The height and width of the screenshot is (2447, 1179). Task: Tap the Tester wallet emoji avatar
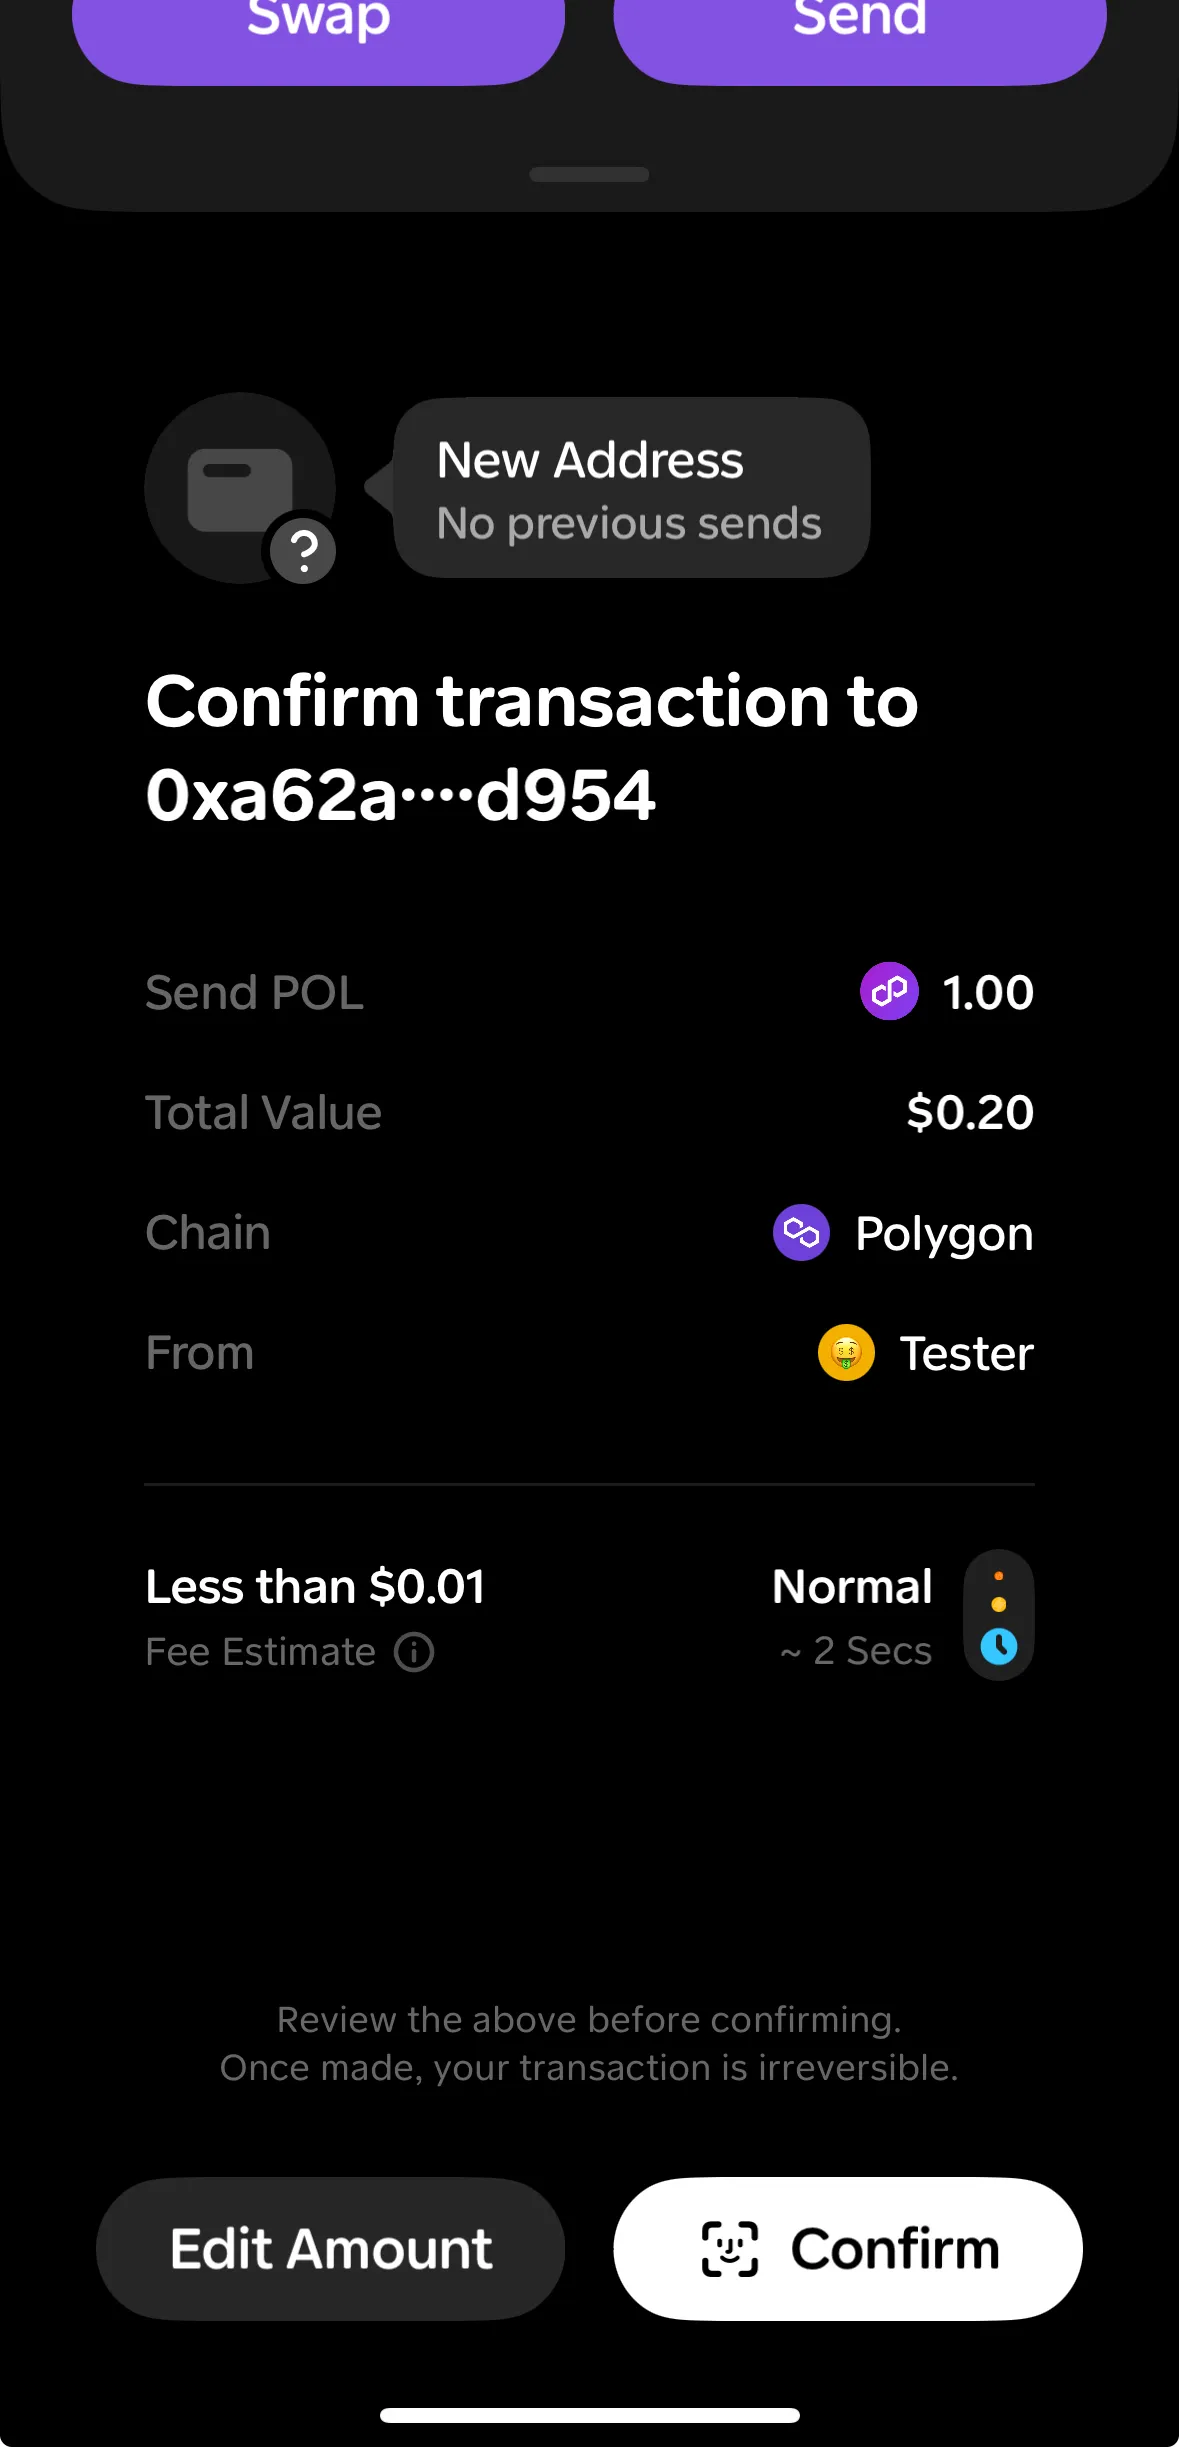point(846,1353)
